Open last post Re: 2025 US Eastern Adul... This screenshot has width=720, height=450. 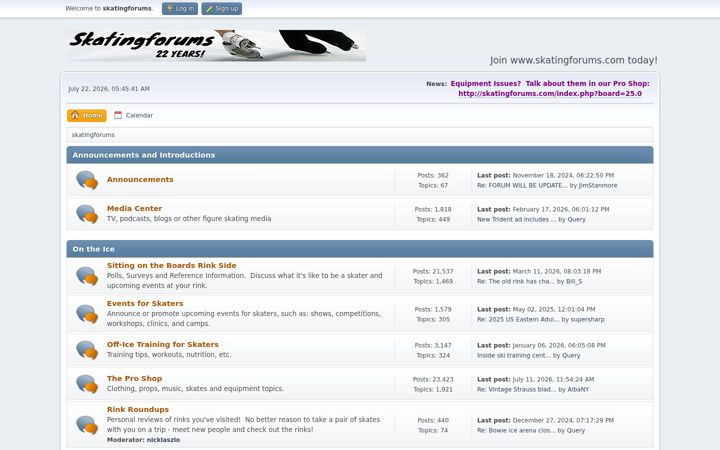[518, 319]
